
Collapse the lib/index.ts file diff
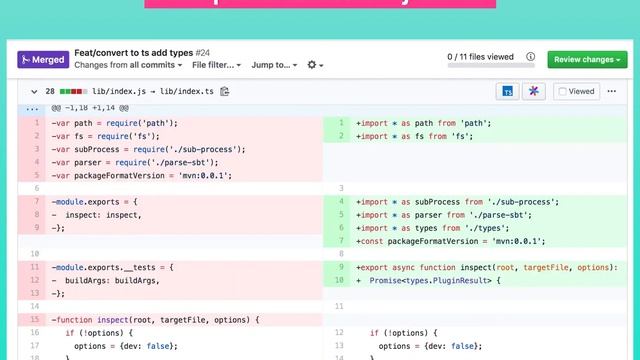pyautogui.click(x=34, y=91)
